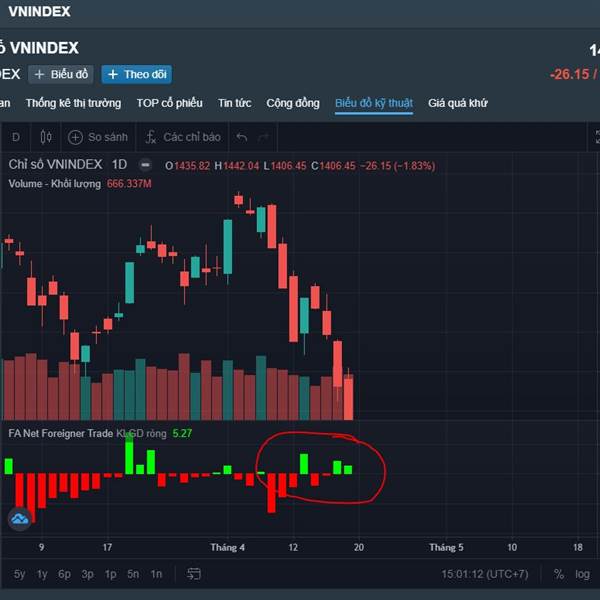Screen dimensions: 600x600
Task: Select the 1n time range
Action: (x=156, y=574)
